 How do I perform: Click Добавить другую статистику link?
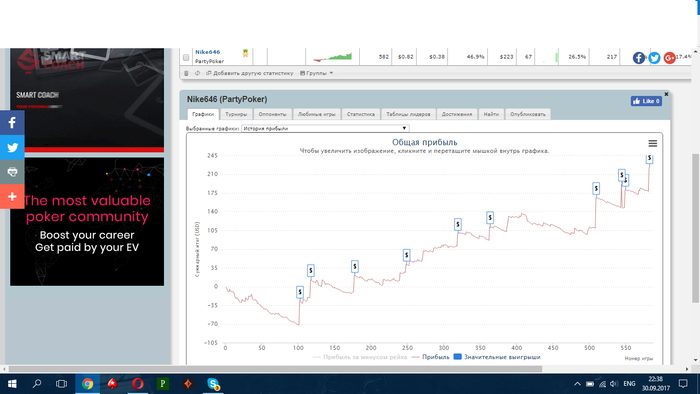pos(253,73)
